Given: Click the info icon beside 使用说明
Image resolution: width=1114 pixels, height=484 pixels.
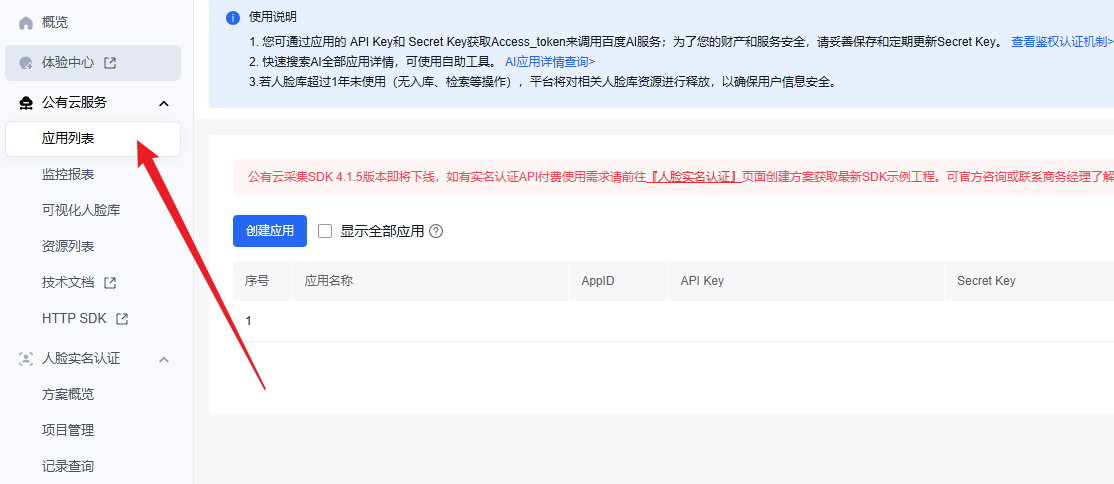Looking at the screenshot, I should (x=232, y=18).
